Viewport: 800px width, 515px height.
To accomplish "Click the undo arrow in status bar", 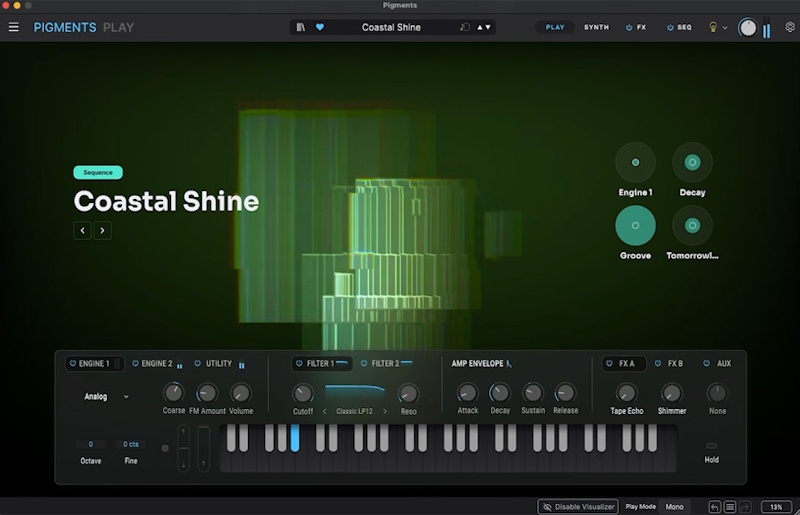I will [715, 507].
